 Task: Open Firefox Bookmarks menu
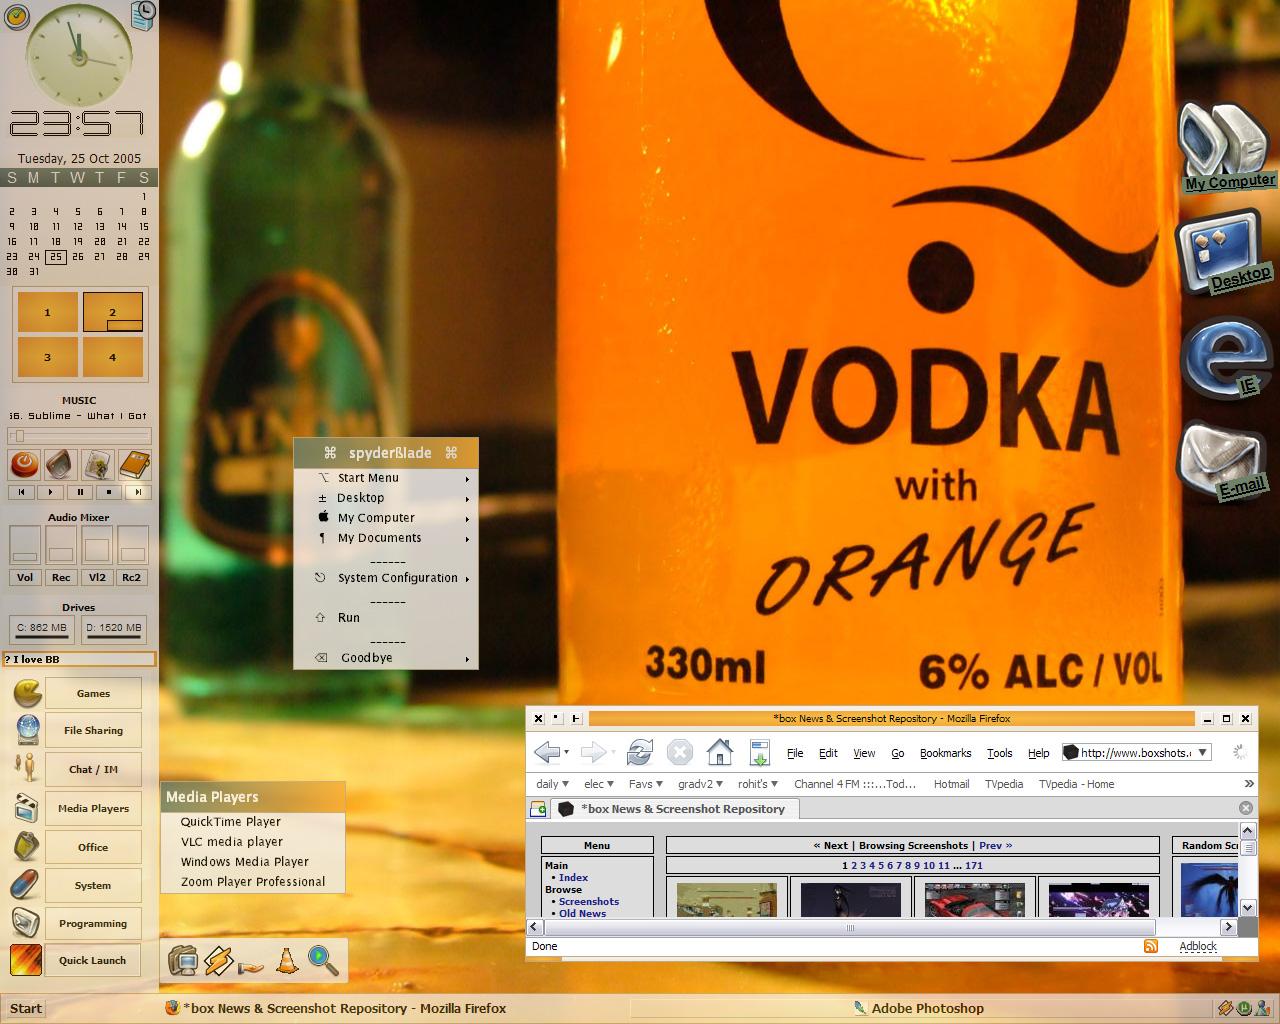945,753
